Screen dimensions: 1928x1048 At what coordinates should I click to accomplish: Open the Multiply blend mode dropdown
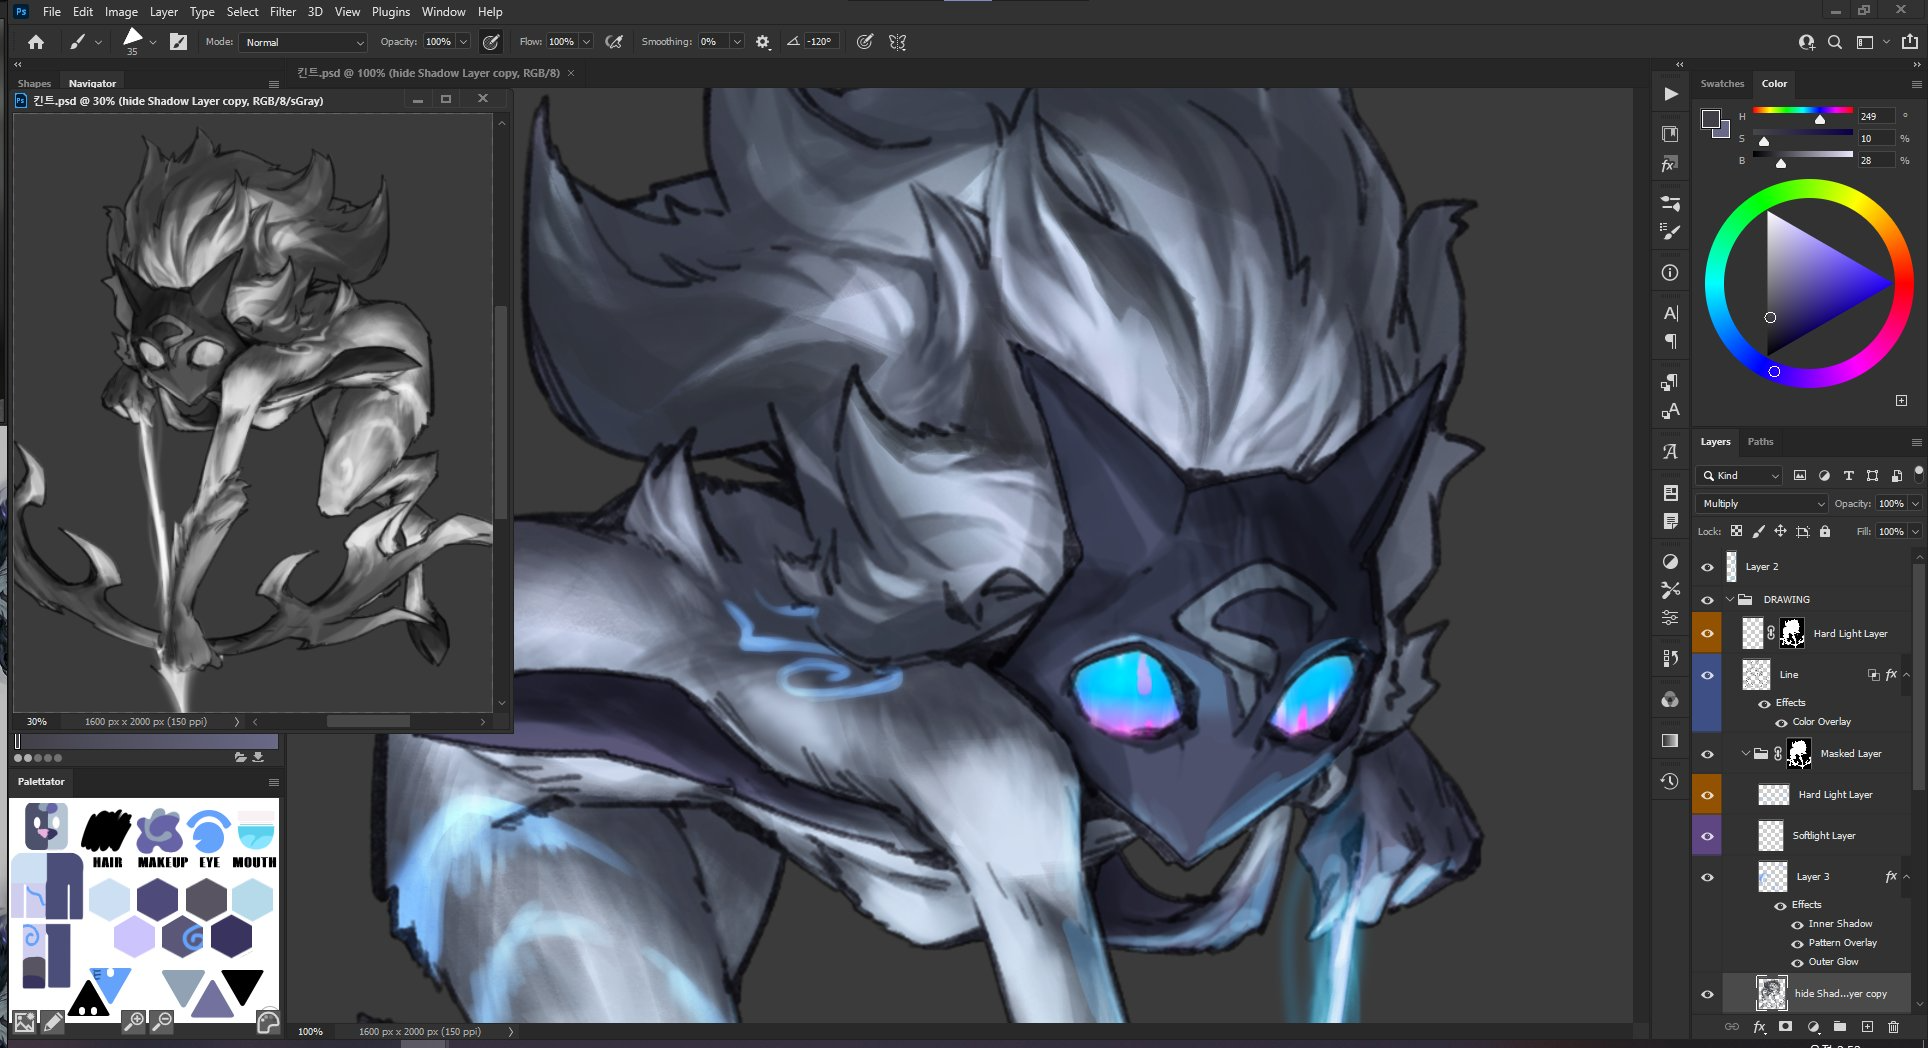1762,503
